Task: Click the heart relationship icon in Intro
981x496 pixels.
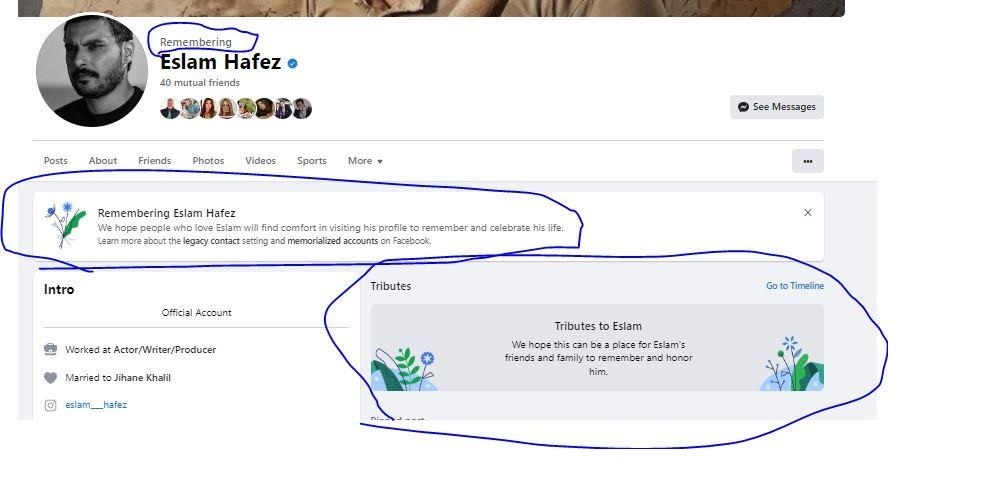Action: coord(51,378)
